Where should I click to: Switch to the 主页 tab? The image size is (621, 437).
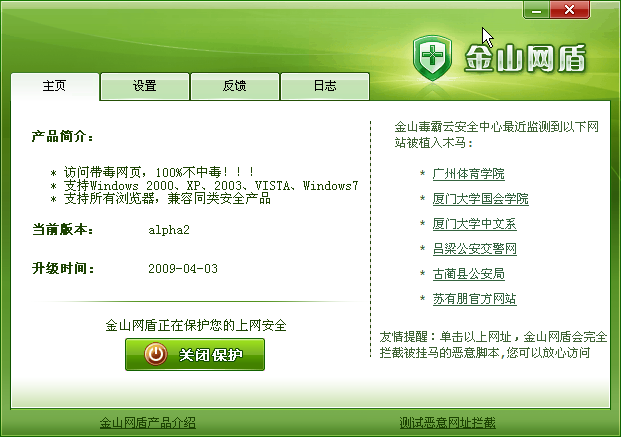pyautogui.click(x=55, y=86)
